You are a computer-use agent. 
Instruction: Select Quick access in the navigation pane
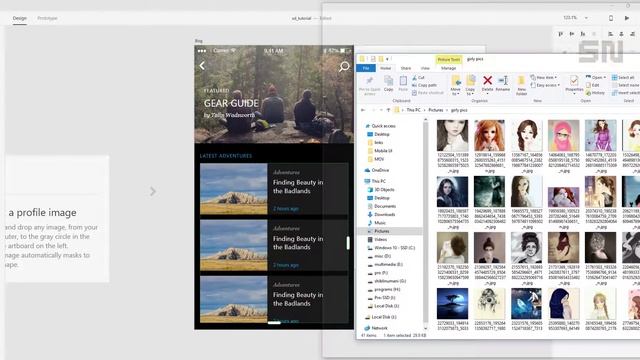click(x=380, y=126)
